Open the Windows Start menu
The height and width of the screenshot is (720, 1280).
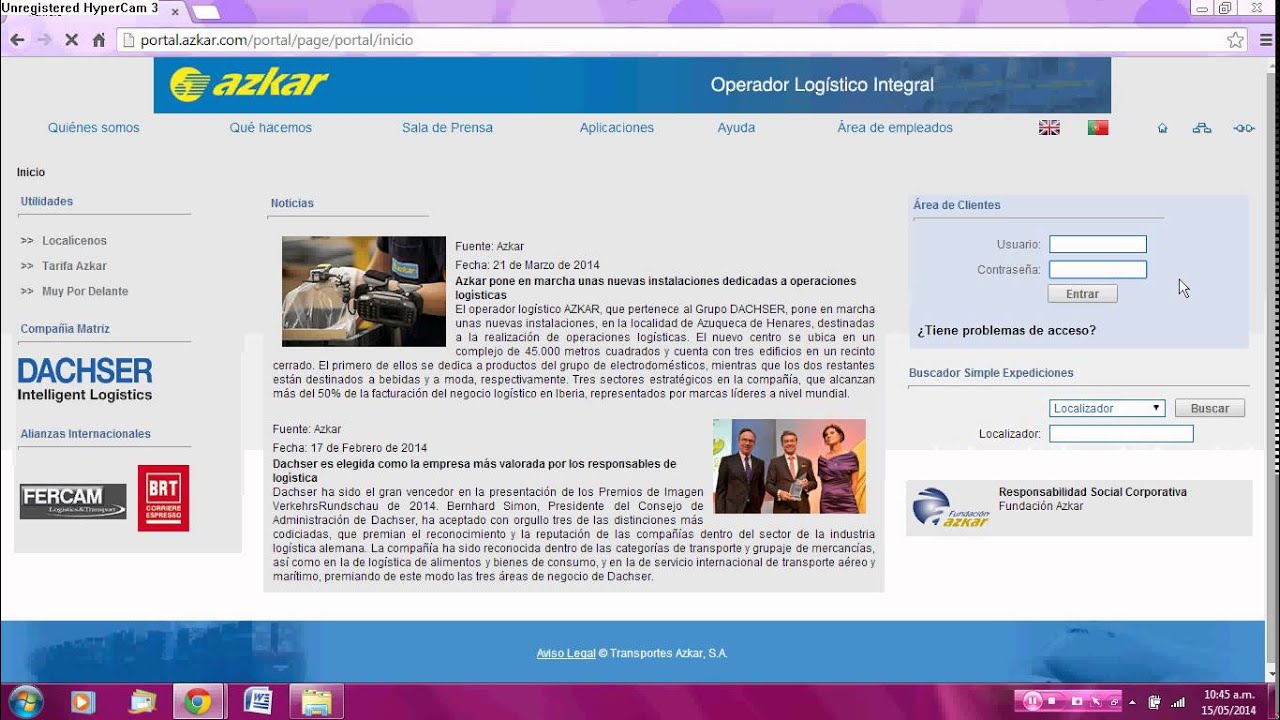click(24, 701)
